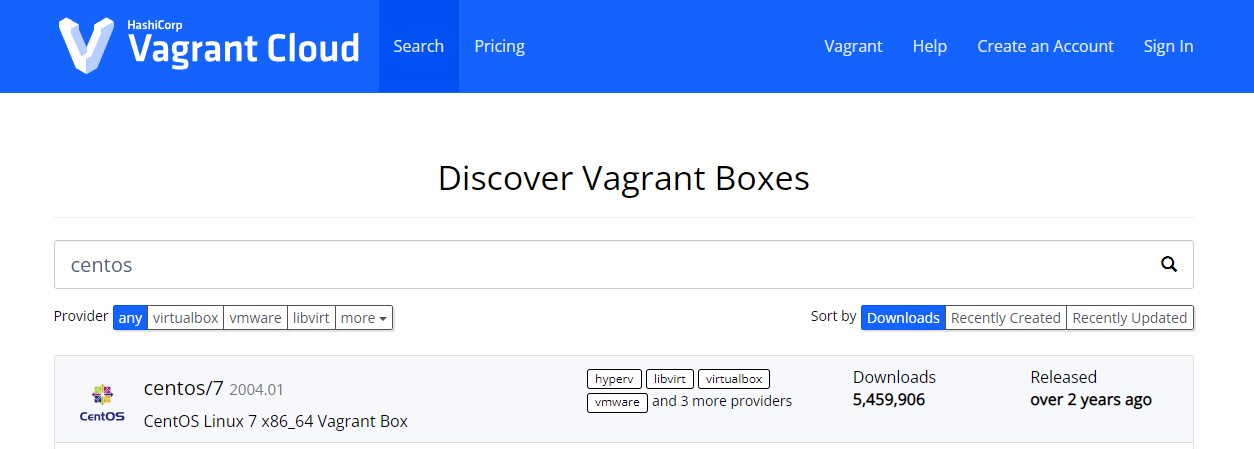Filter by virtualbox provider
This screenshot has width=1254, height=449.
pos(185,318)
